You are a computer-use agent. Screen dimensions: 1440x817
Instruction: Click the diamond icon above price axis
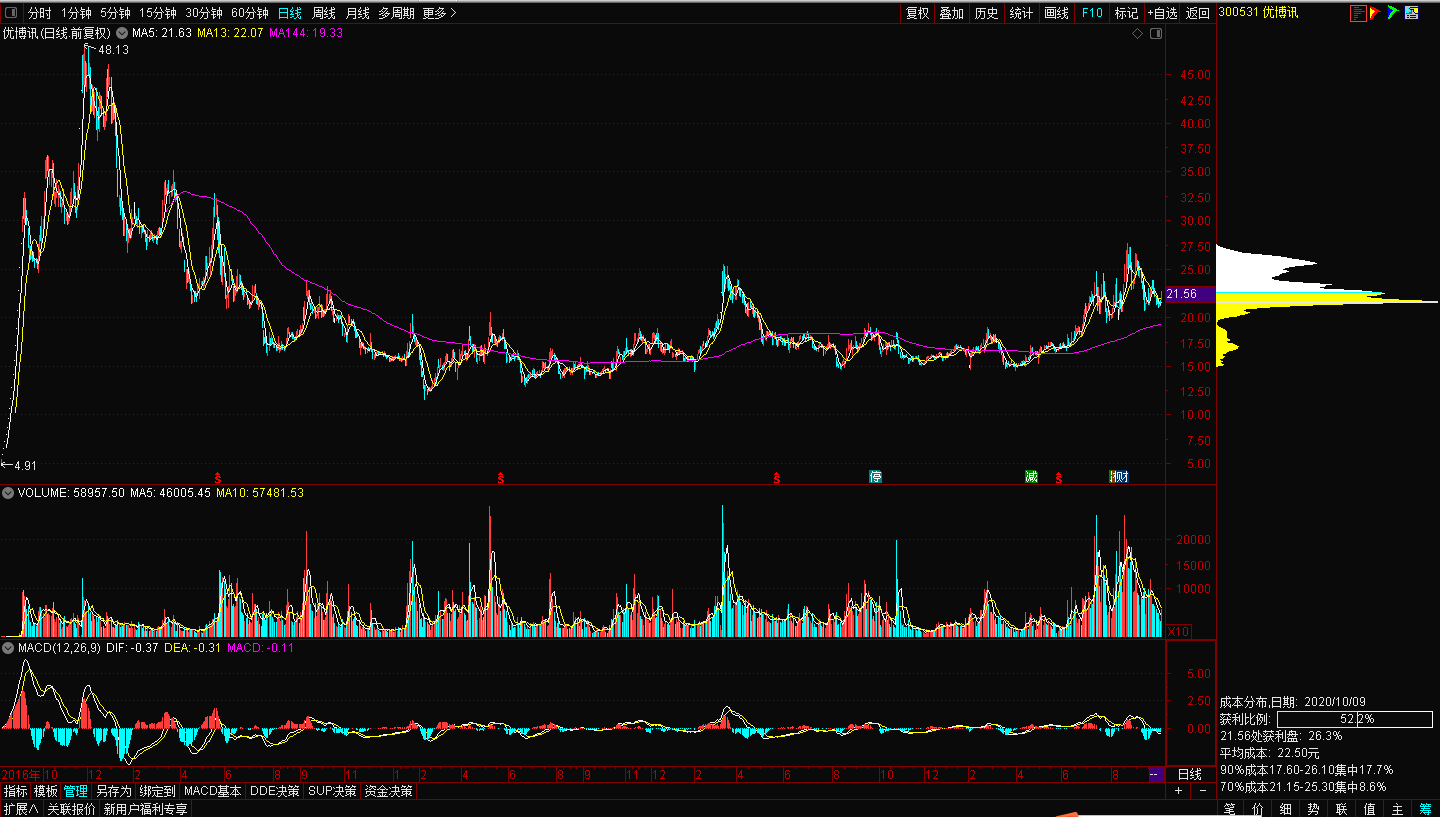[1137, 34]
